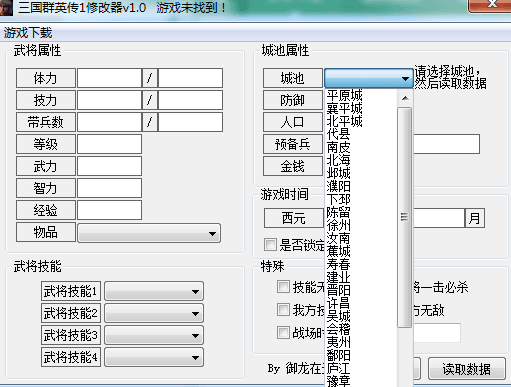
Task: Focus the 经验 input field
Action: click(x=109, y=210)
